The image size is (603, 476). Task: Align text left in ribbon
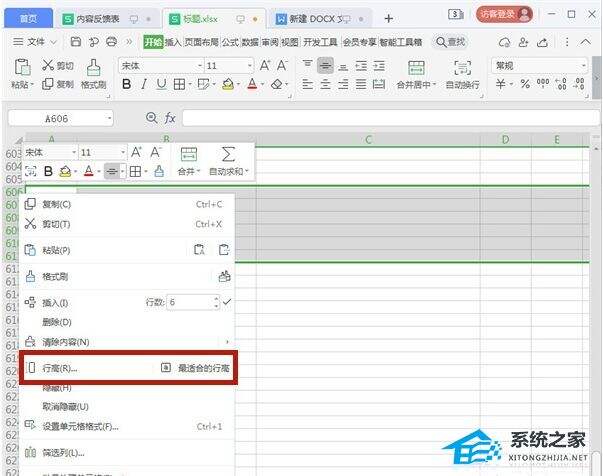click(x=307, y=84)
